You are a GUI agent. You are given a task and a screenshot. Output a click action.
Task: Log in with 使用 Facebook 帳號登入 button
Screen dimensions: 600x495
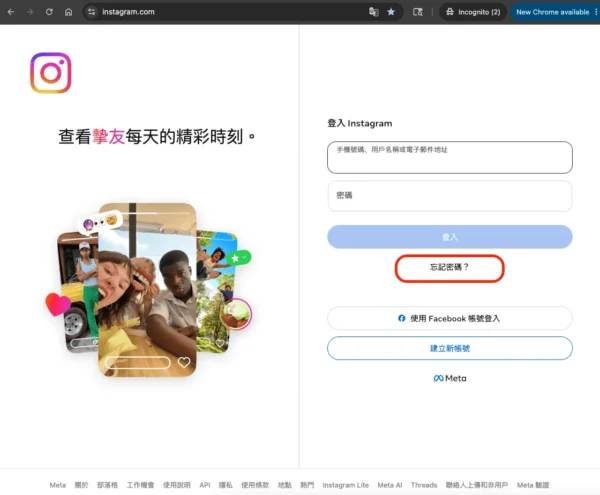point(450,318)
